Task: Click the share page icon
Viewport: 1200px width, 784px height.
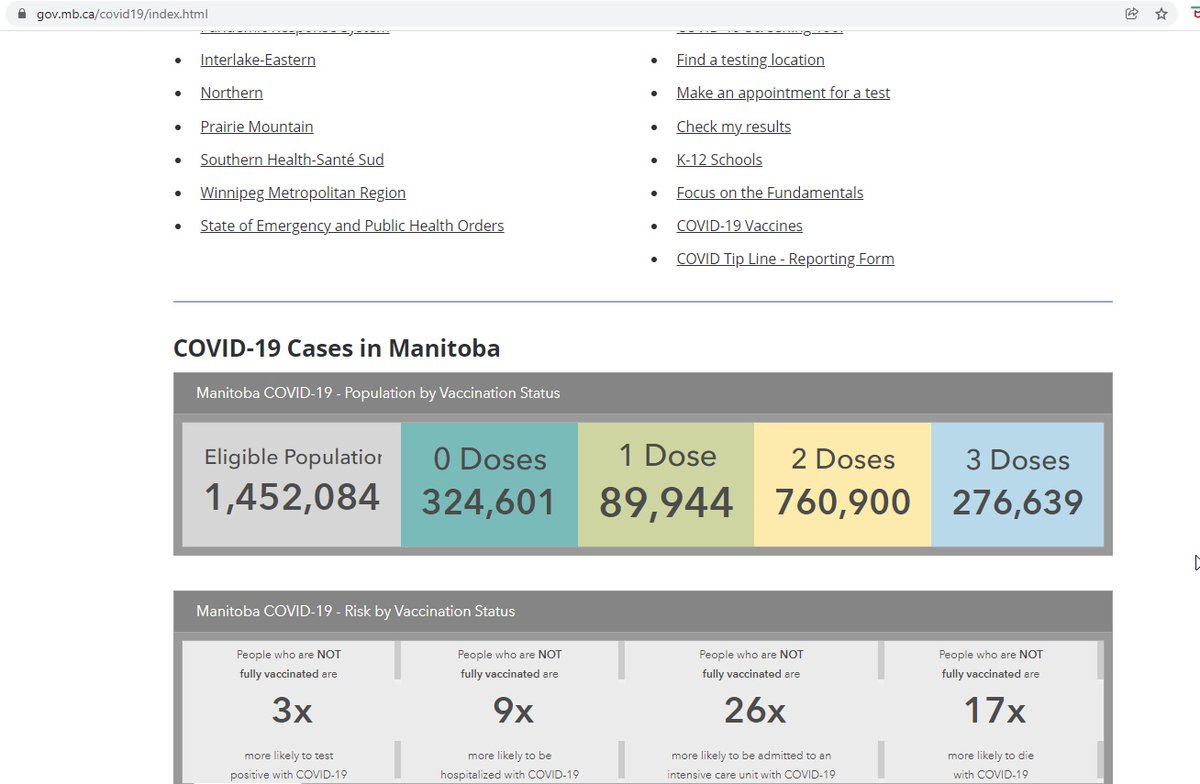Action: point(1131,14)
